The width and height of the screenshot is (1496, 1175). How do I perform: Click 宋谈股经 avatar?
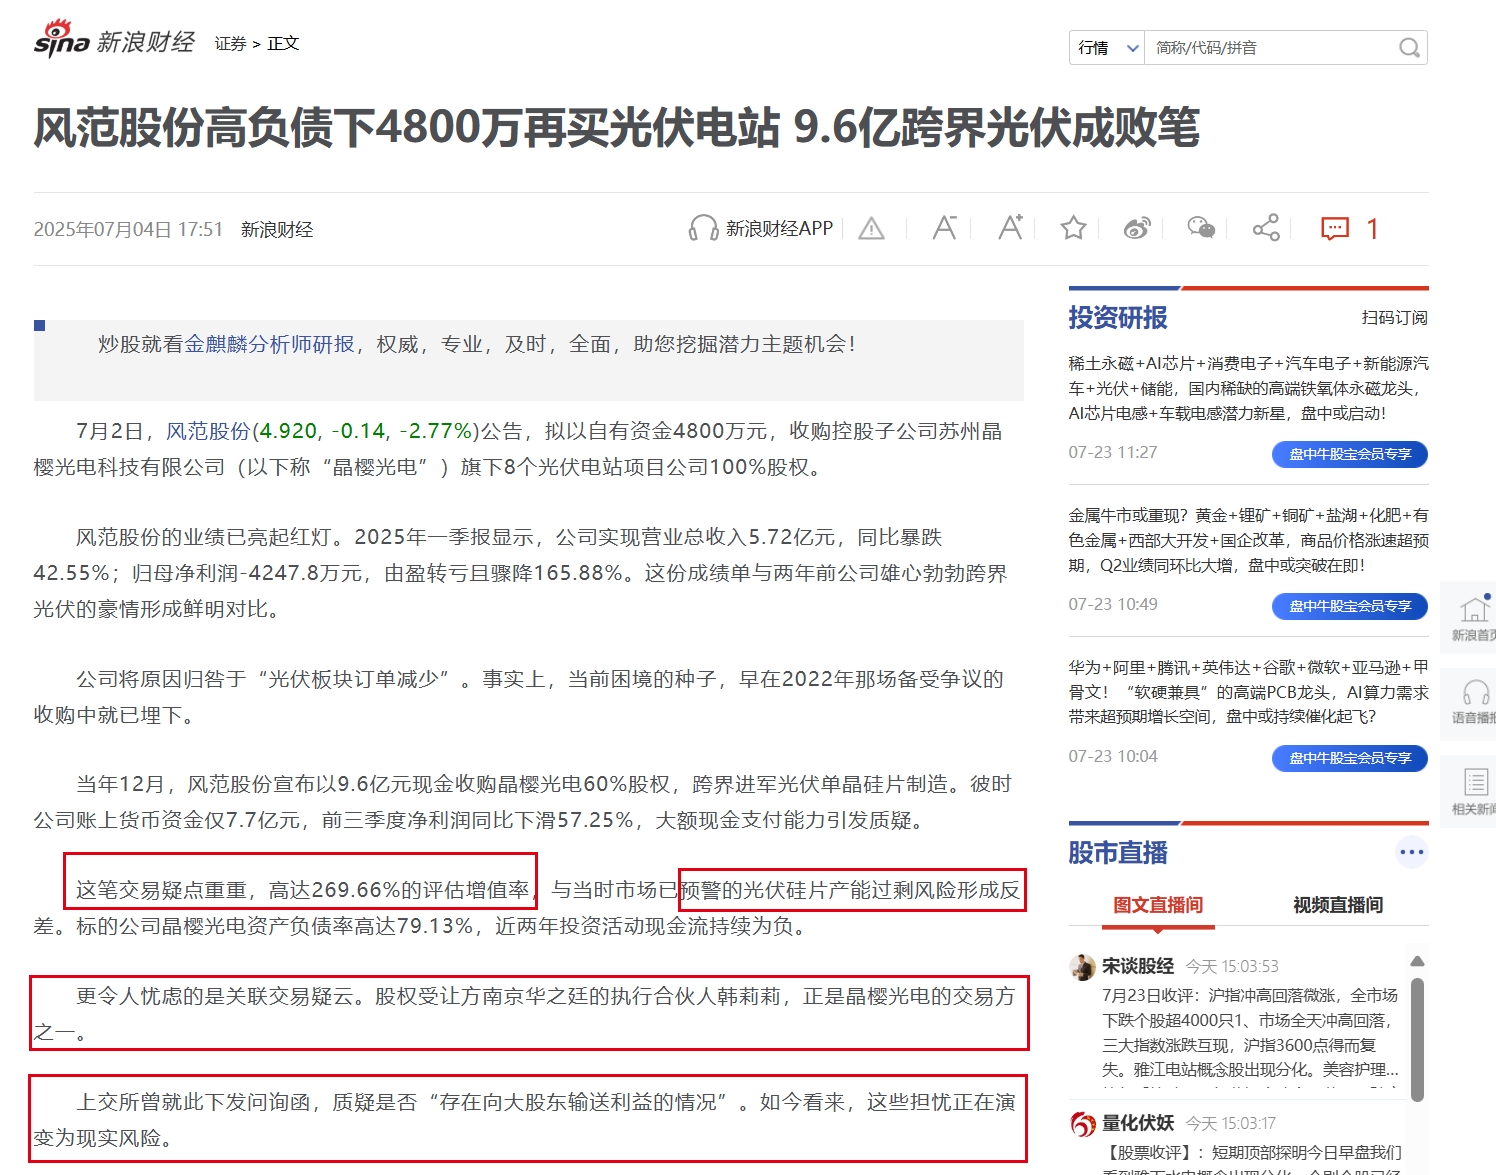tap(1082, 966)
